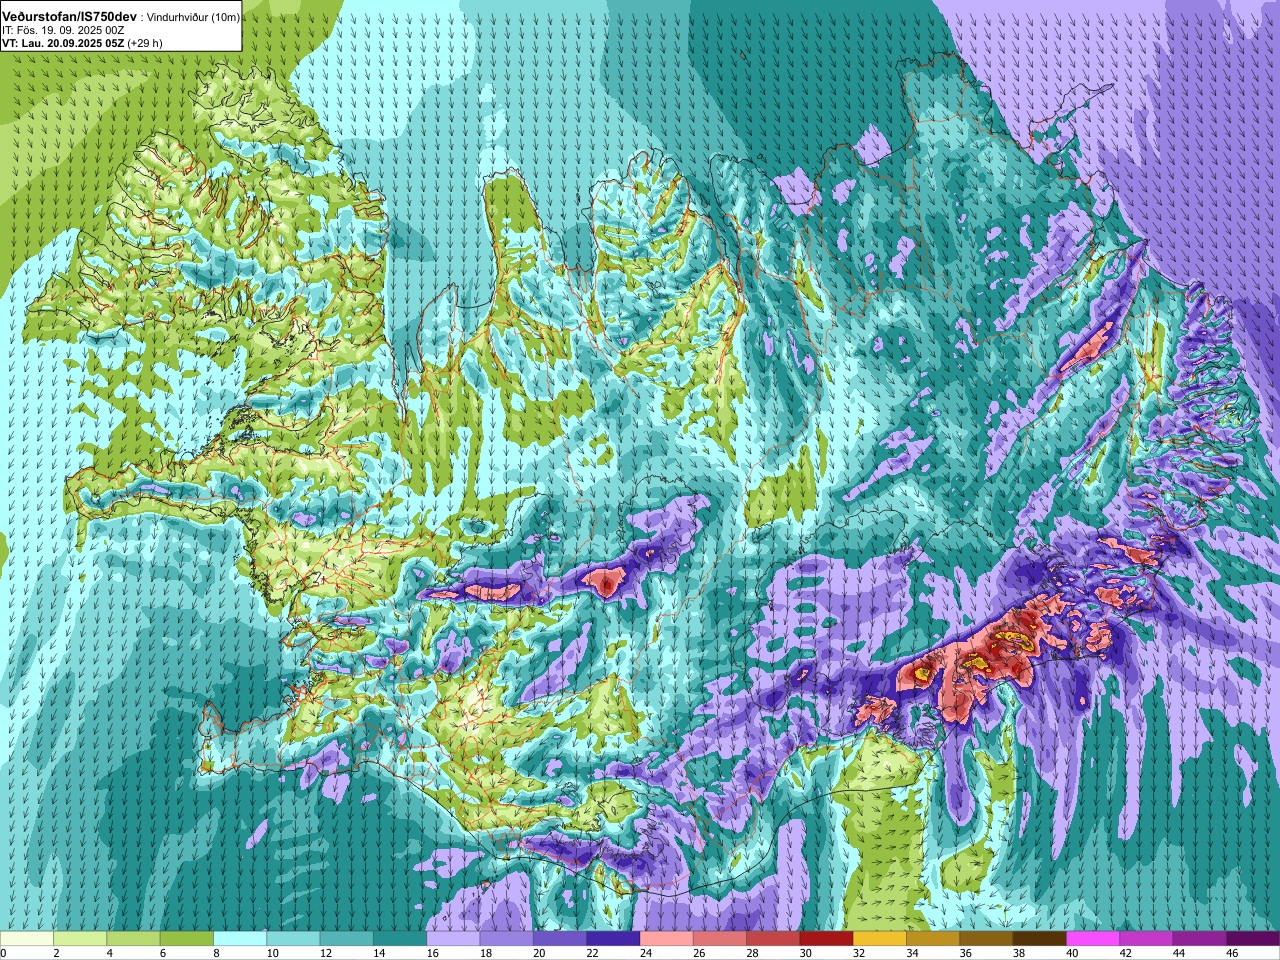Choose the 22–24 deep indigo legend swatch
Image resolution: width=1280 pixels, height=960 pixels.
pyautogui.click(x=613, y=939)
